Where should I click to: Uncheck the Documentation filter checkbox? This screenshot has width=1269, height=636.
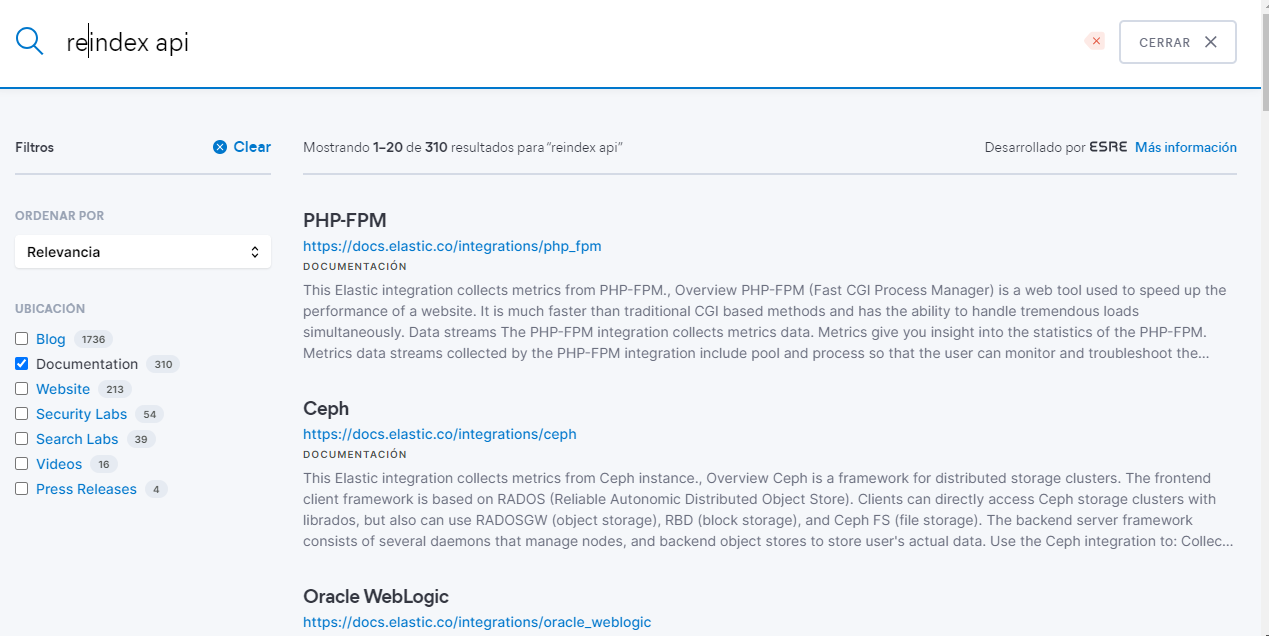click(x=22, y=364)
